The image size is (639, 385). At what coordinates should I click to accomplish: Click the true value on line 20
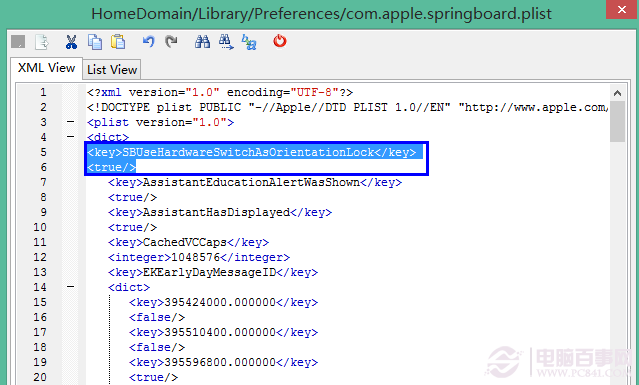[153, 377]
